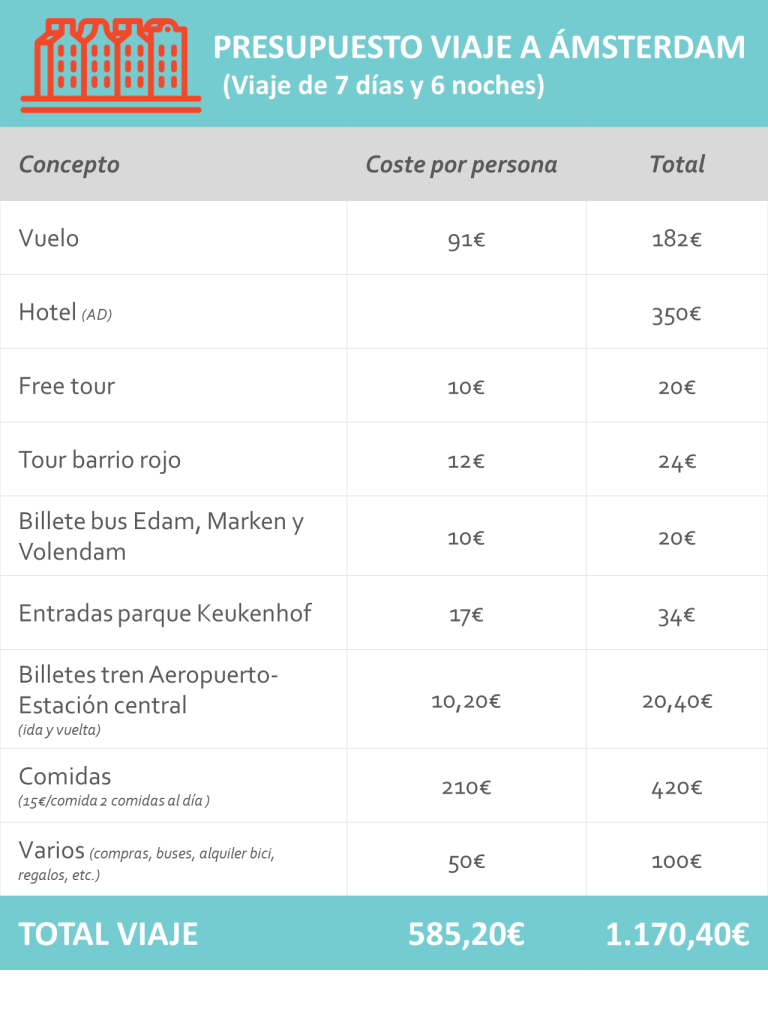Click the 91€ flight cost cell

pyautogui.click(x=466, y=240)
